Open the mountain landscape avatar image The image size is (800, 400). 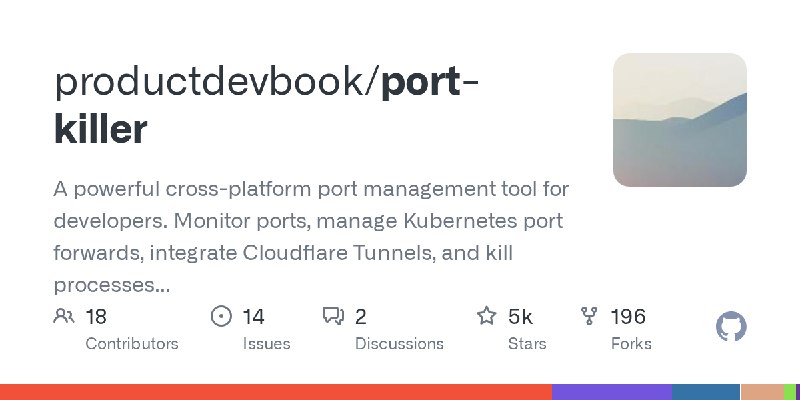click(x=680, y=120)
